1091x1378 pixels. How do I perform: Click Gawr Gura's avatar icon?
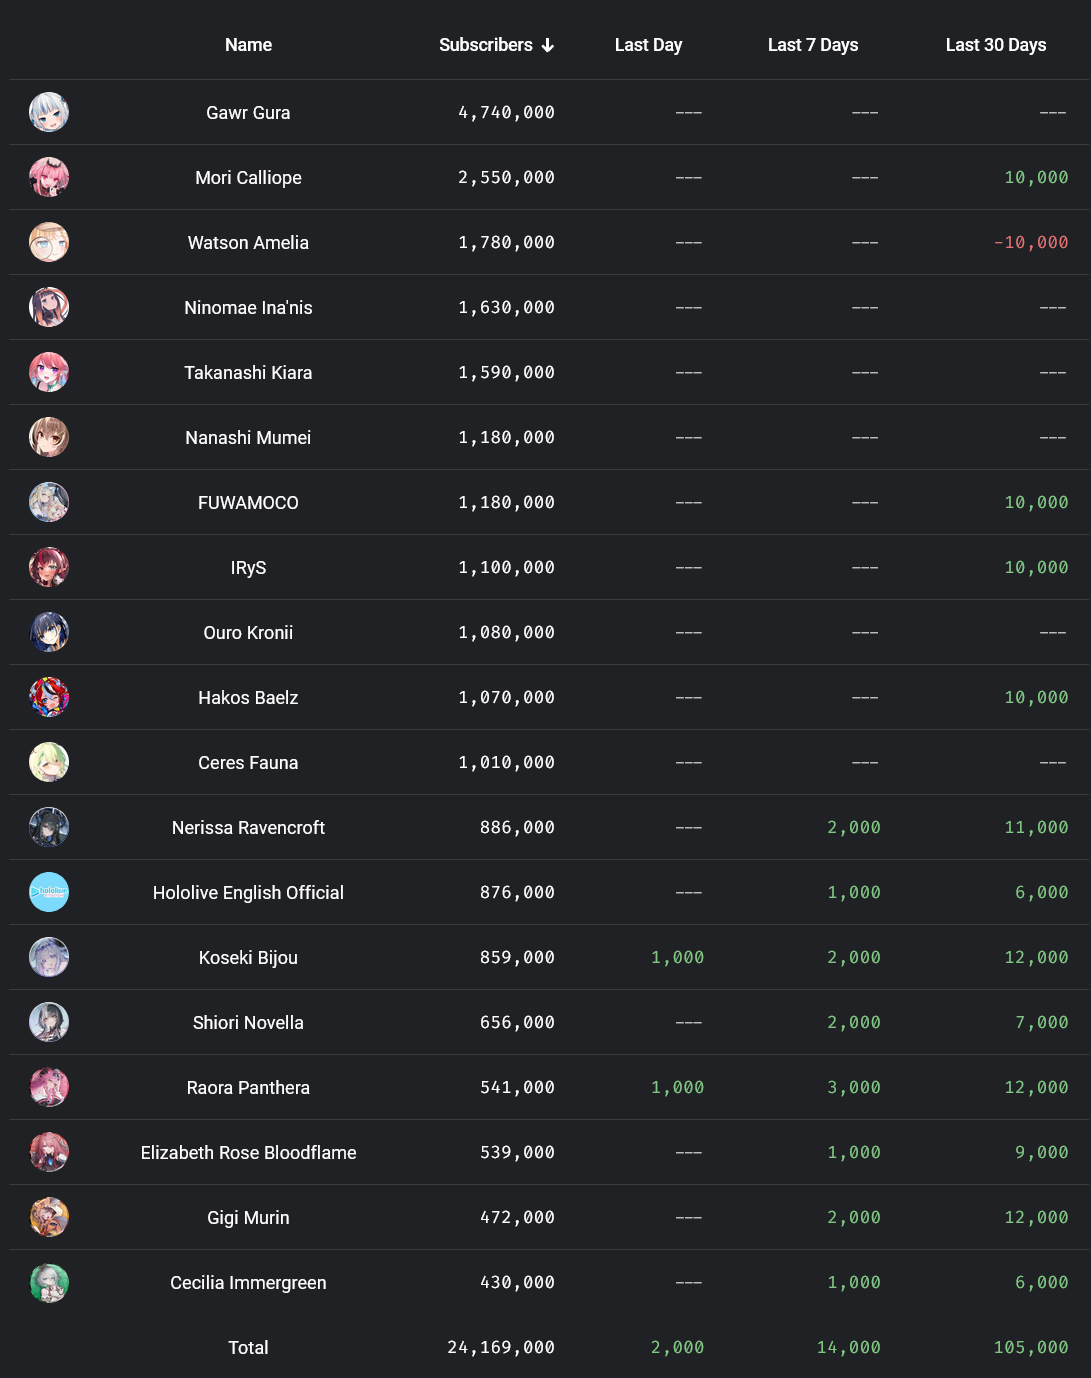pos(49,112)
